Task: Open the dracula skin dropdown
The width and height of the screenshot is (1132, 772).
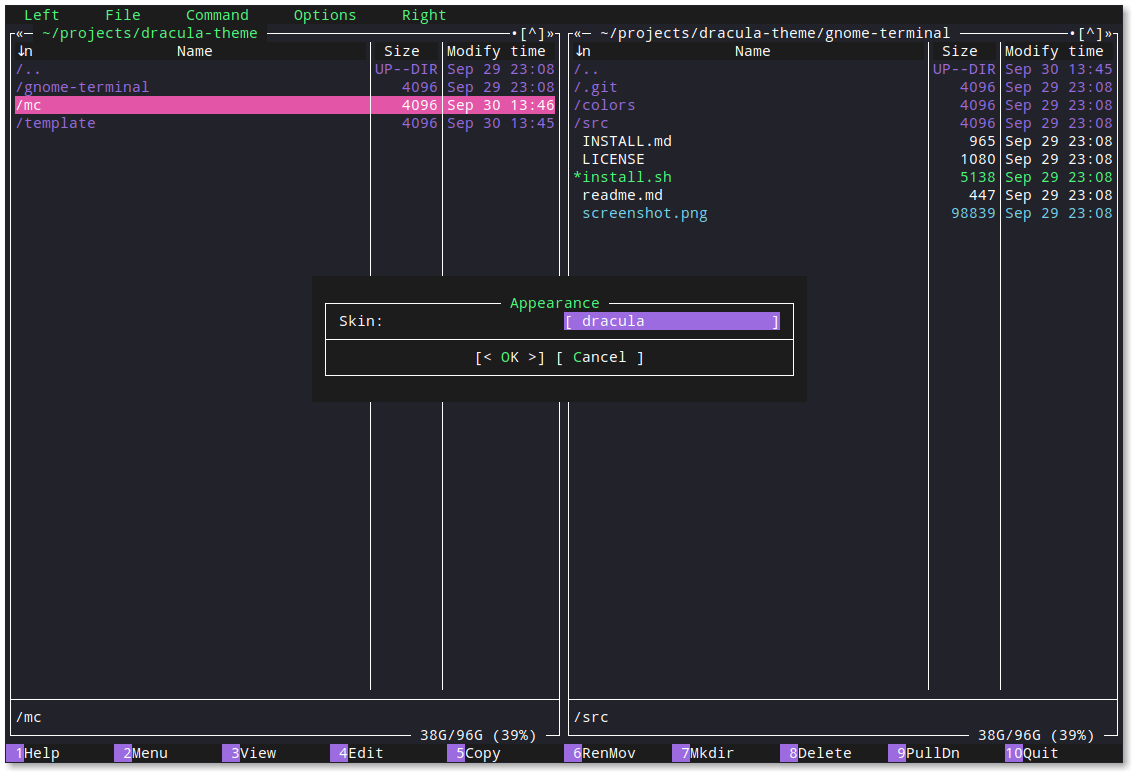Action: click(671, 320)
